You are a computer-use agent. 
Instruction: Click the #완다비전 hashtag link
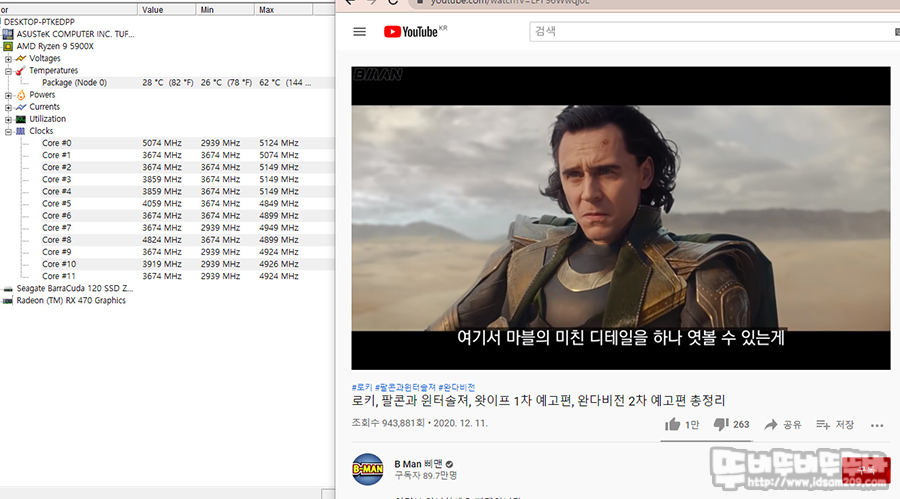coord(457,388)
